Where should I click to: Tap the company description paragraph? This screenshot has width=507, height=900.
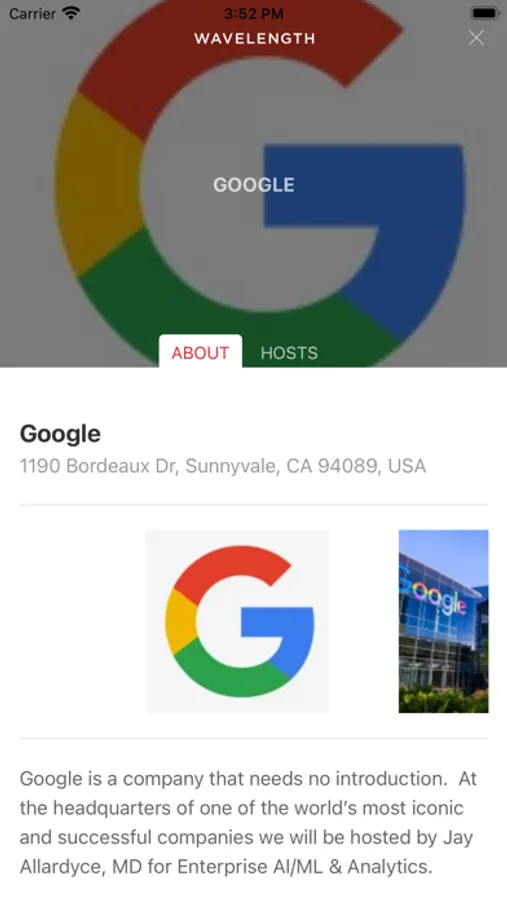tap(249, 822)
